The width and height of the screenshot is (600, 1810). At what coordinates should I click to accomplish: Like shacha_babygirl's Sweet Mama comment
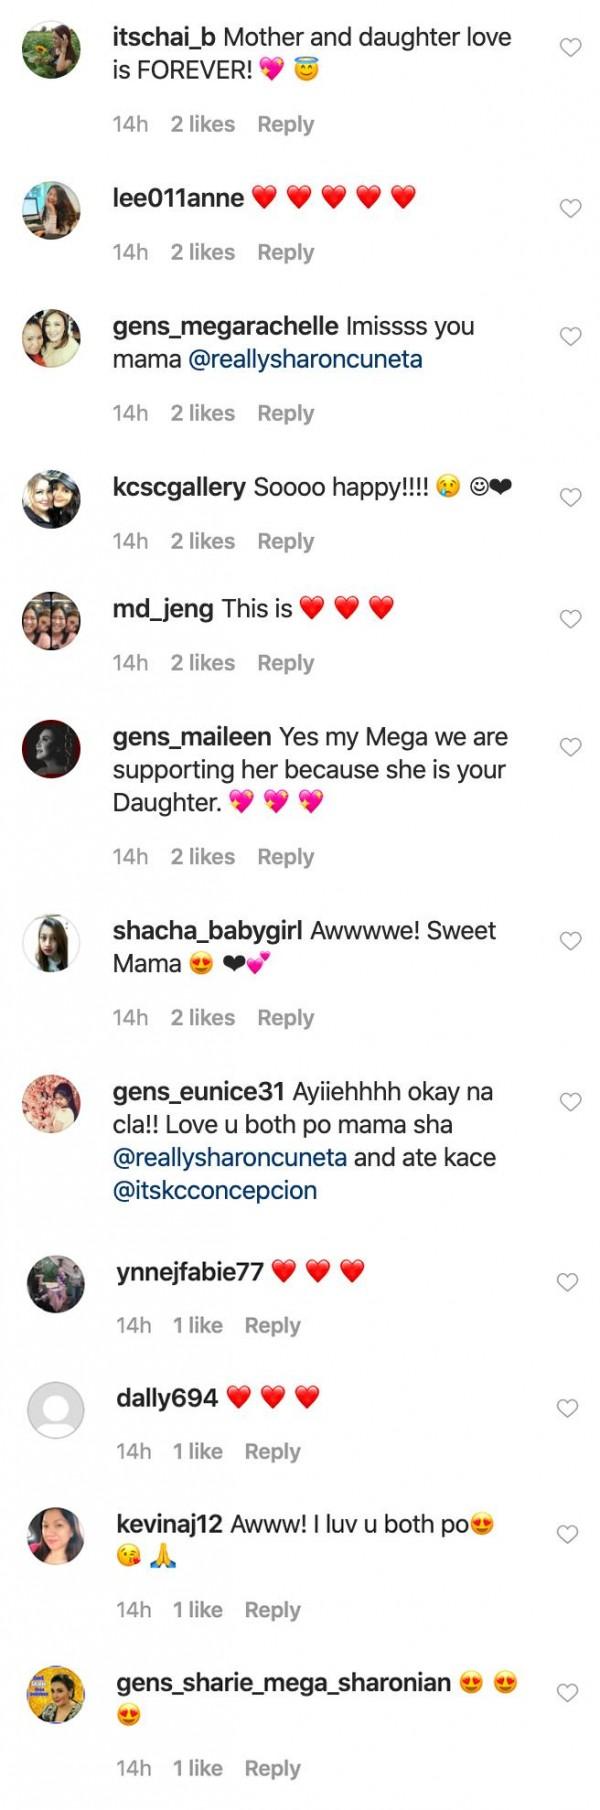click(x=570, y=938)
